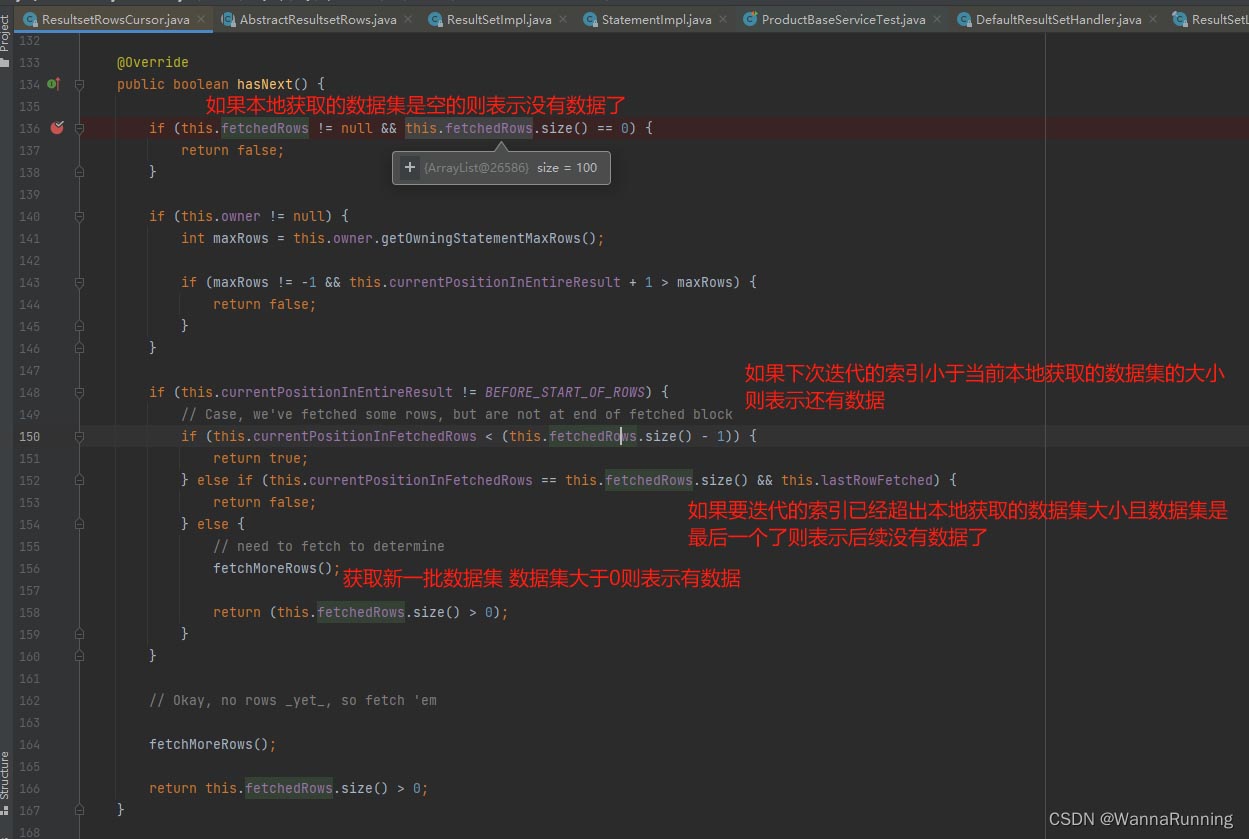1249x839 pixels.
Task: Open the Project tool window
Action: pos(5,36)
